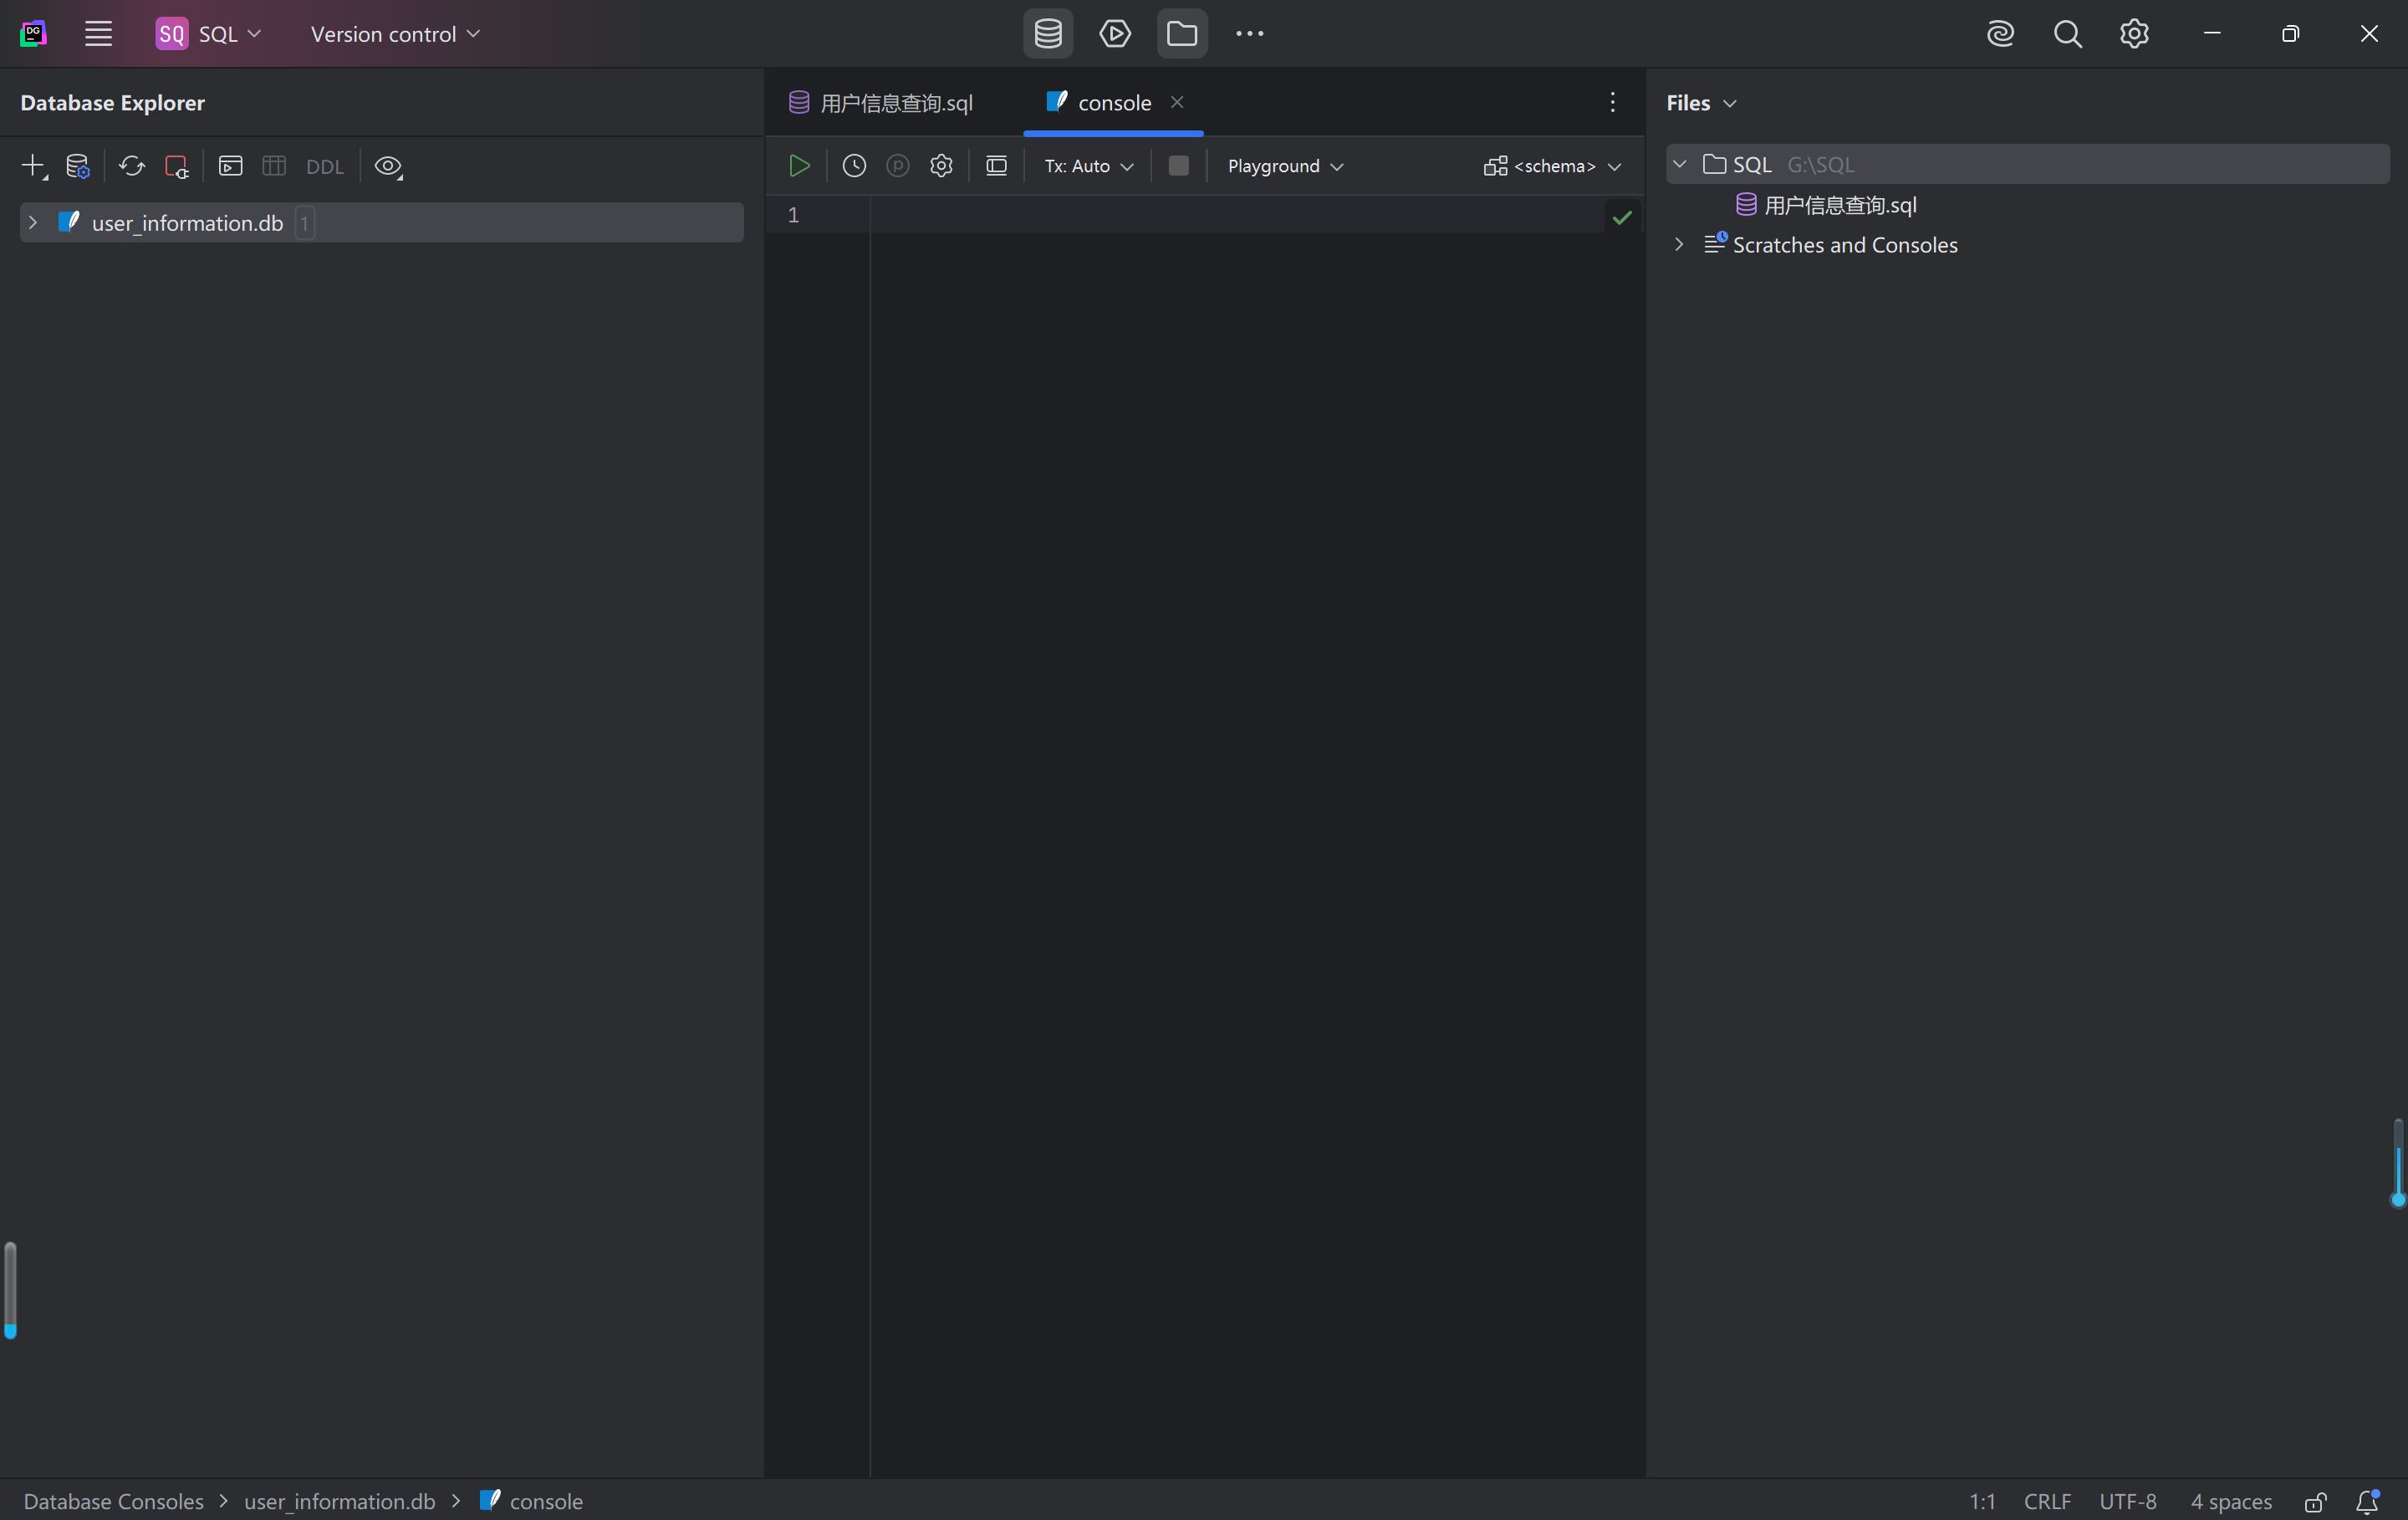Click user_information.db in the breadcrumb
Viewport: 2408px width, 1520px height.
pos(339,1501)
